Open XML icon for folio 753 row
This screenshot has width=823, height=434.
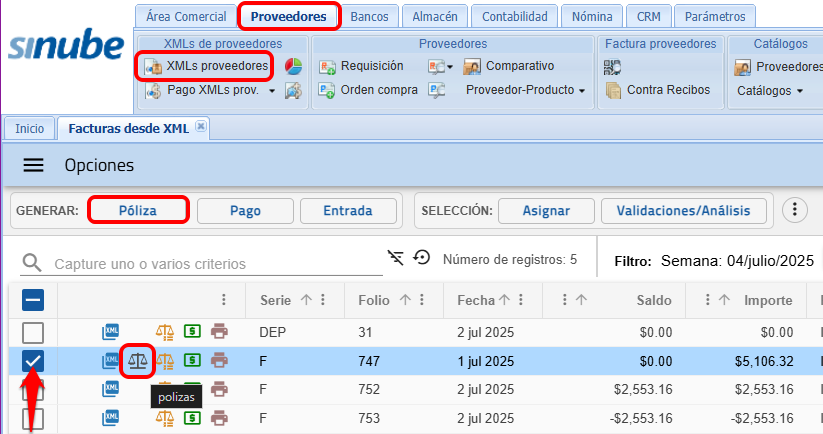(x=110, y=418)
